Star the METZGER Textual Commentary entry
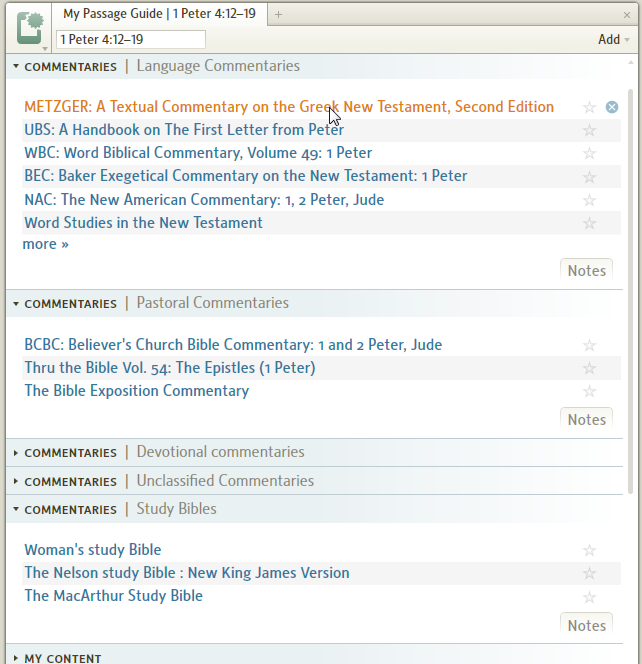 (589, 107)
